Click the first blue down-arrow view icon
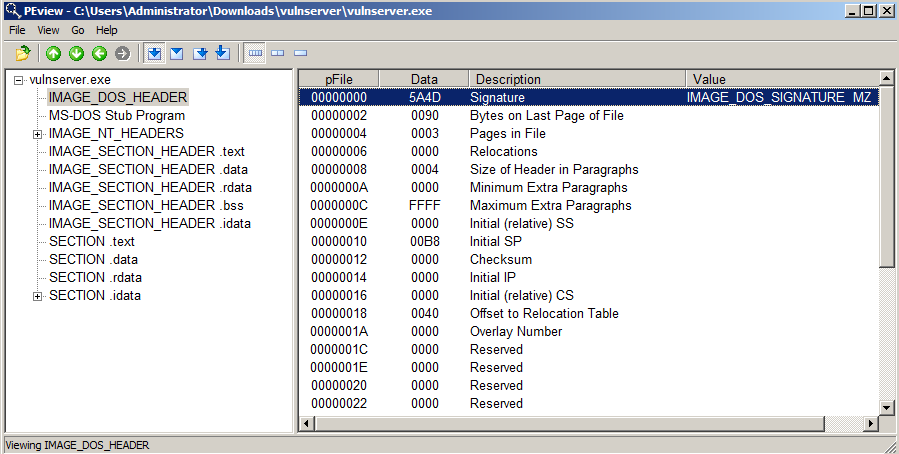The height and width of the screenshot is (454, 899). 154,53
